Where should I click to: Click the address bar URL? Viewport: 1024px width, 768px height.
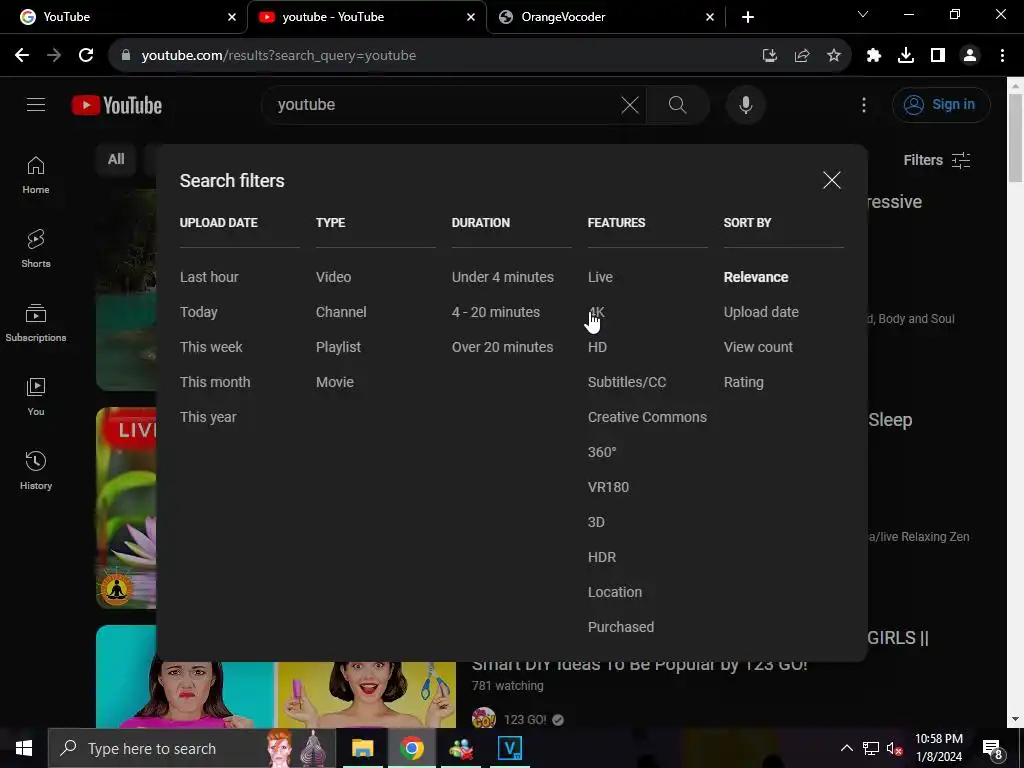[x=278, y=56]
